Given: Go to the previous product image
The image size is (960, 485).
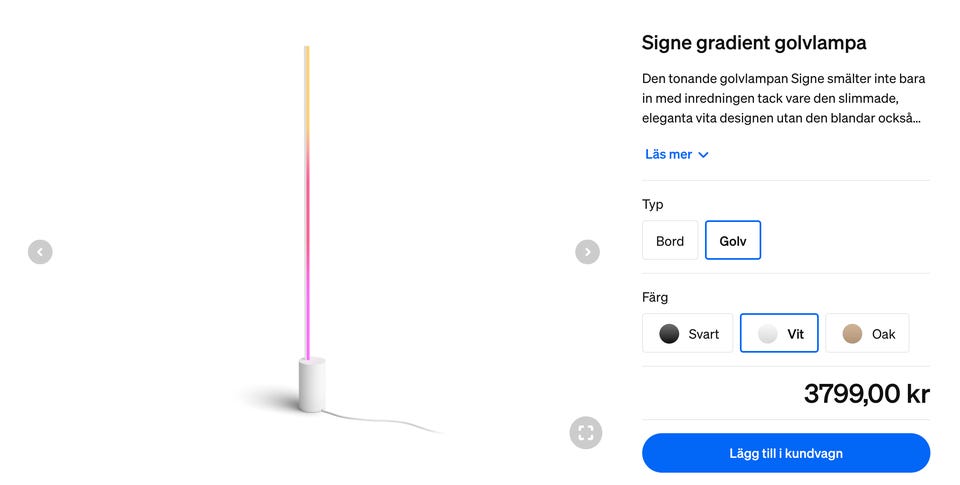Looking at the screenshot, I should [x=40, y=252].
